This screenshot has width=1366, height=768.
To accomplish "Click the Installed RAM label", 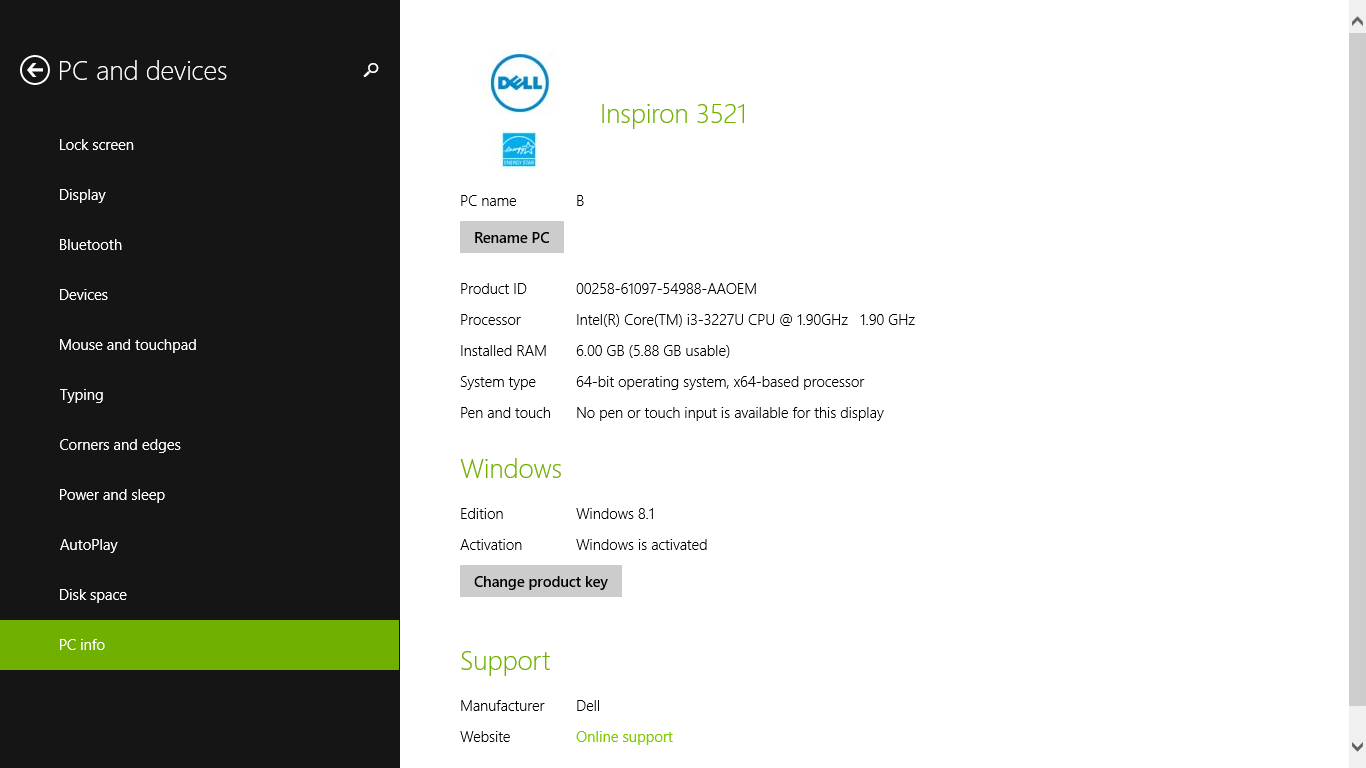I will [x=503, y=351].
